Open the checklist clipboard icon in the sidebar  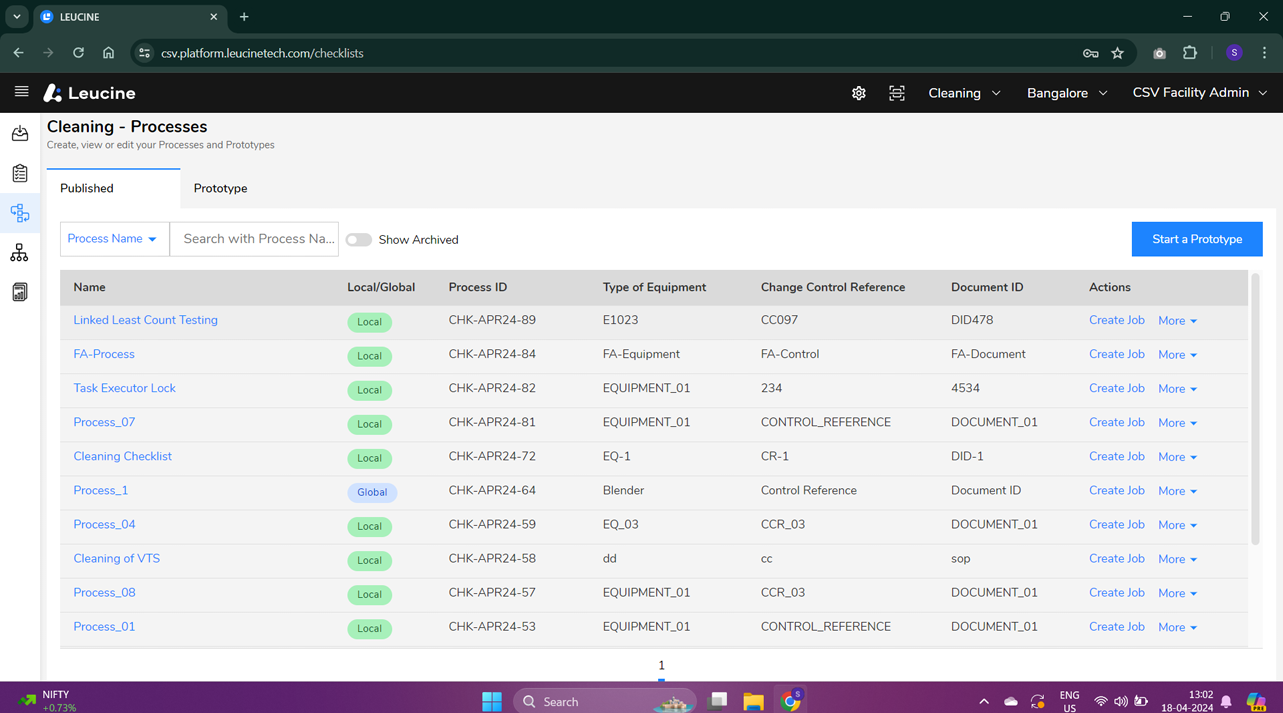[20, 173]
